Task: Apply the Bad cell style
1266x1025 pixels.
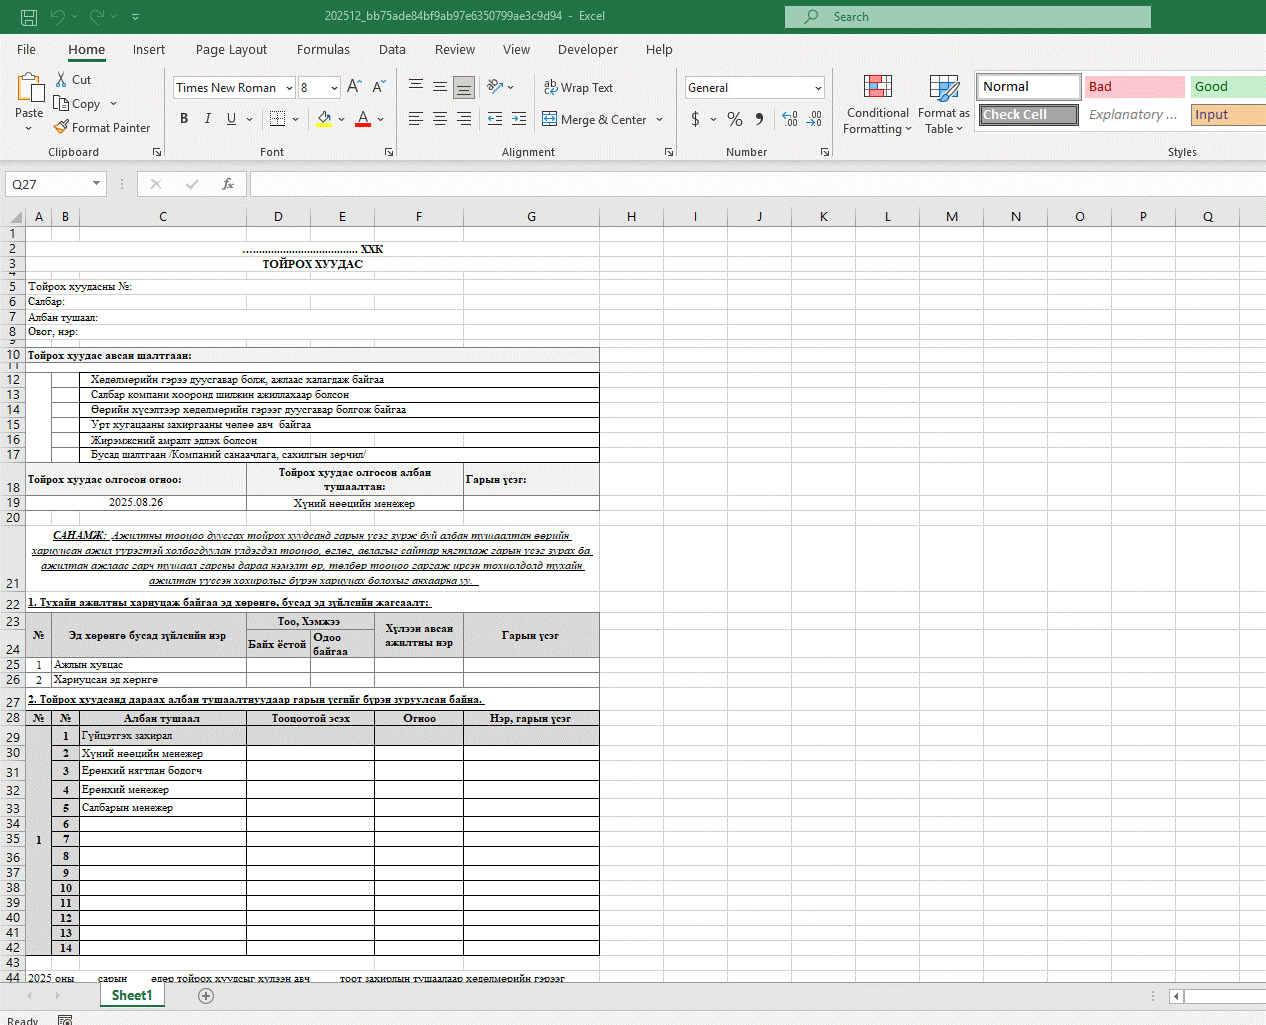Action: click(1134, 87)
